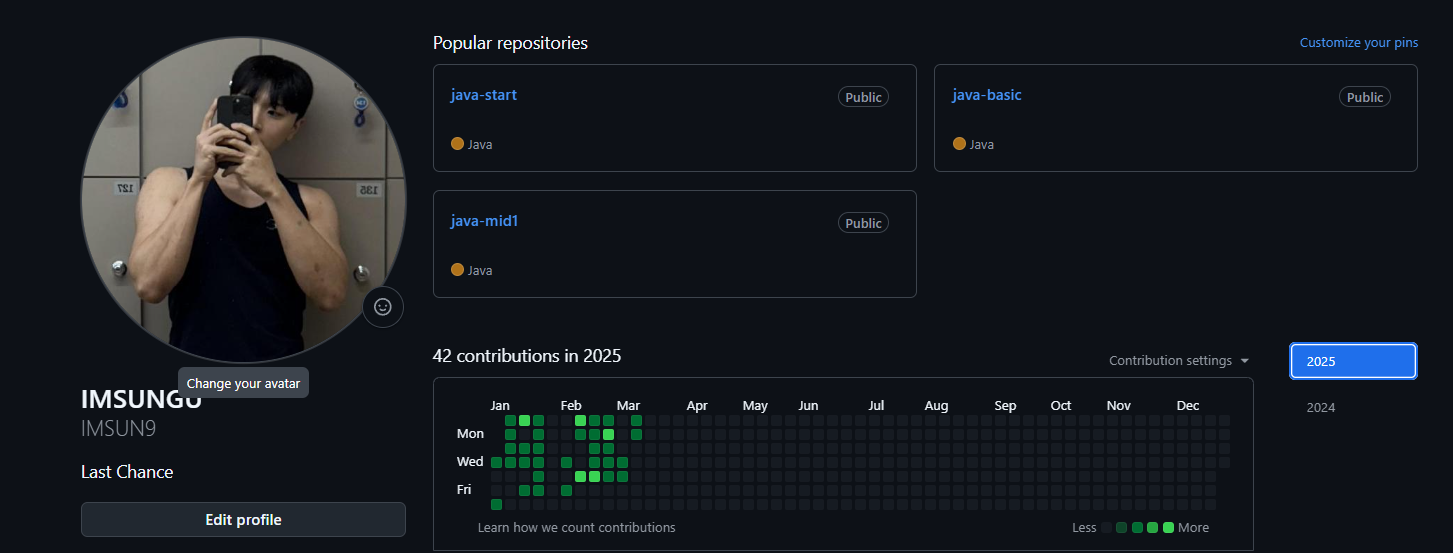The height and width of the screenshot is (553, 1453).
Task: Click Learn how we count contributions
Action: (x=576, y=528)
